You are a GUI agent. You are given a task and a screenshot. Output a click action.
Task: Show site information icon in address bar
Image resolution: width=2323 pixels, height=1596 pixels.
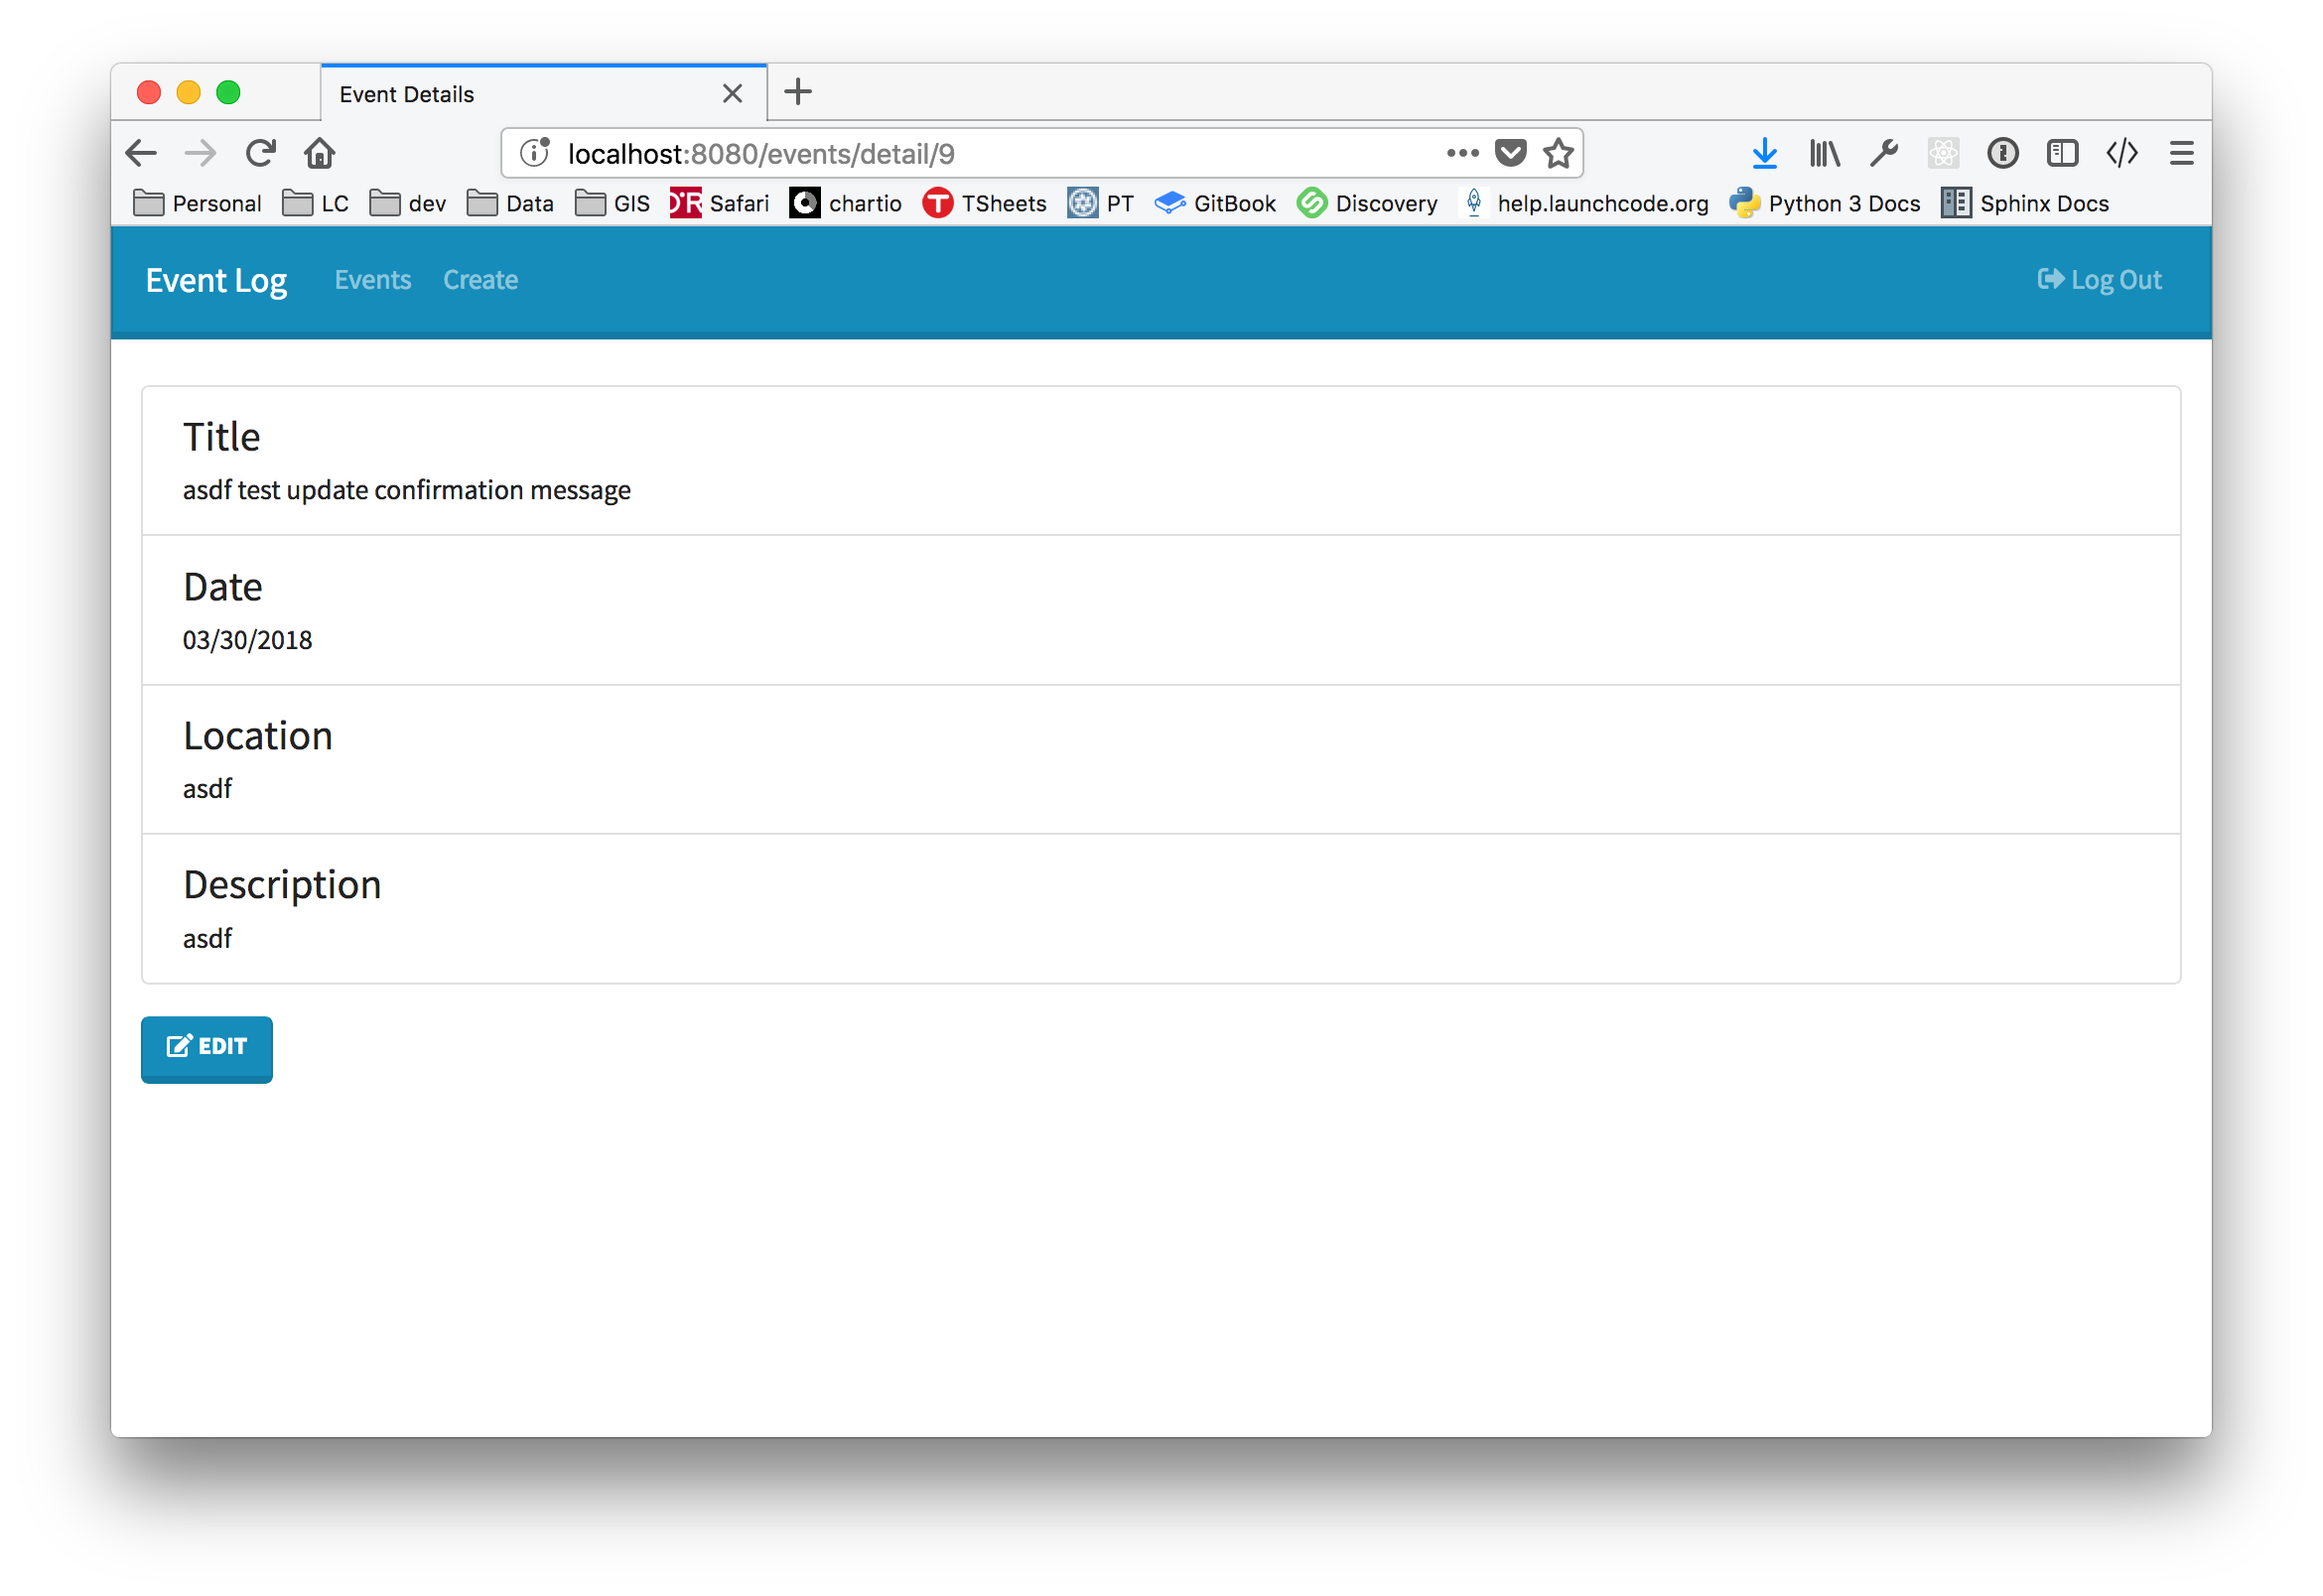click(x=535, y=153)
